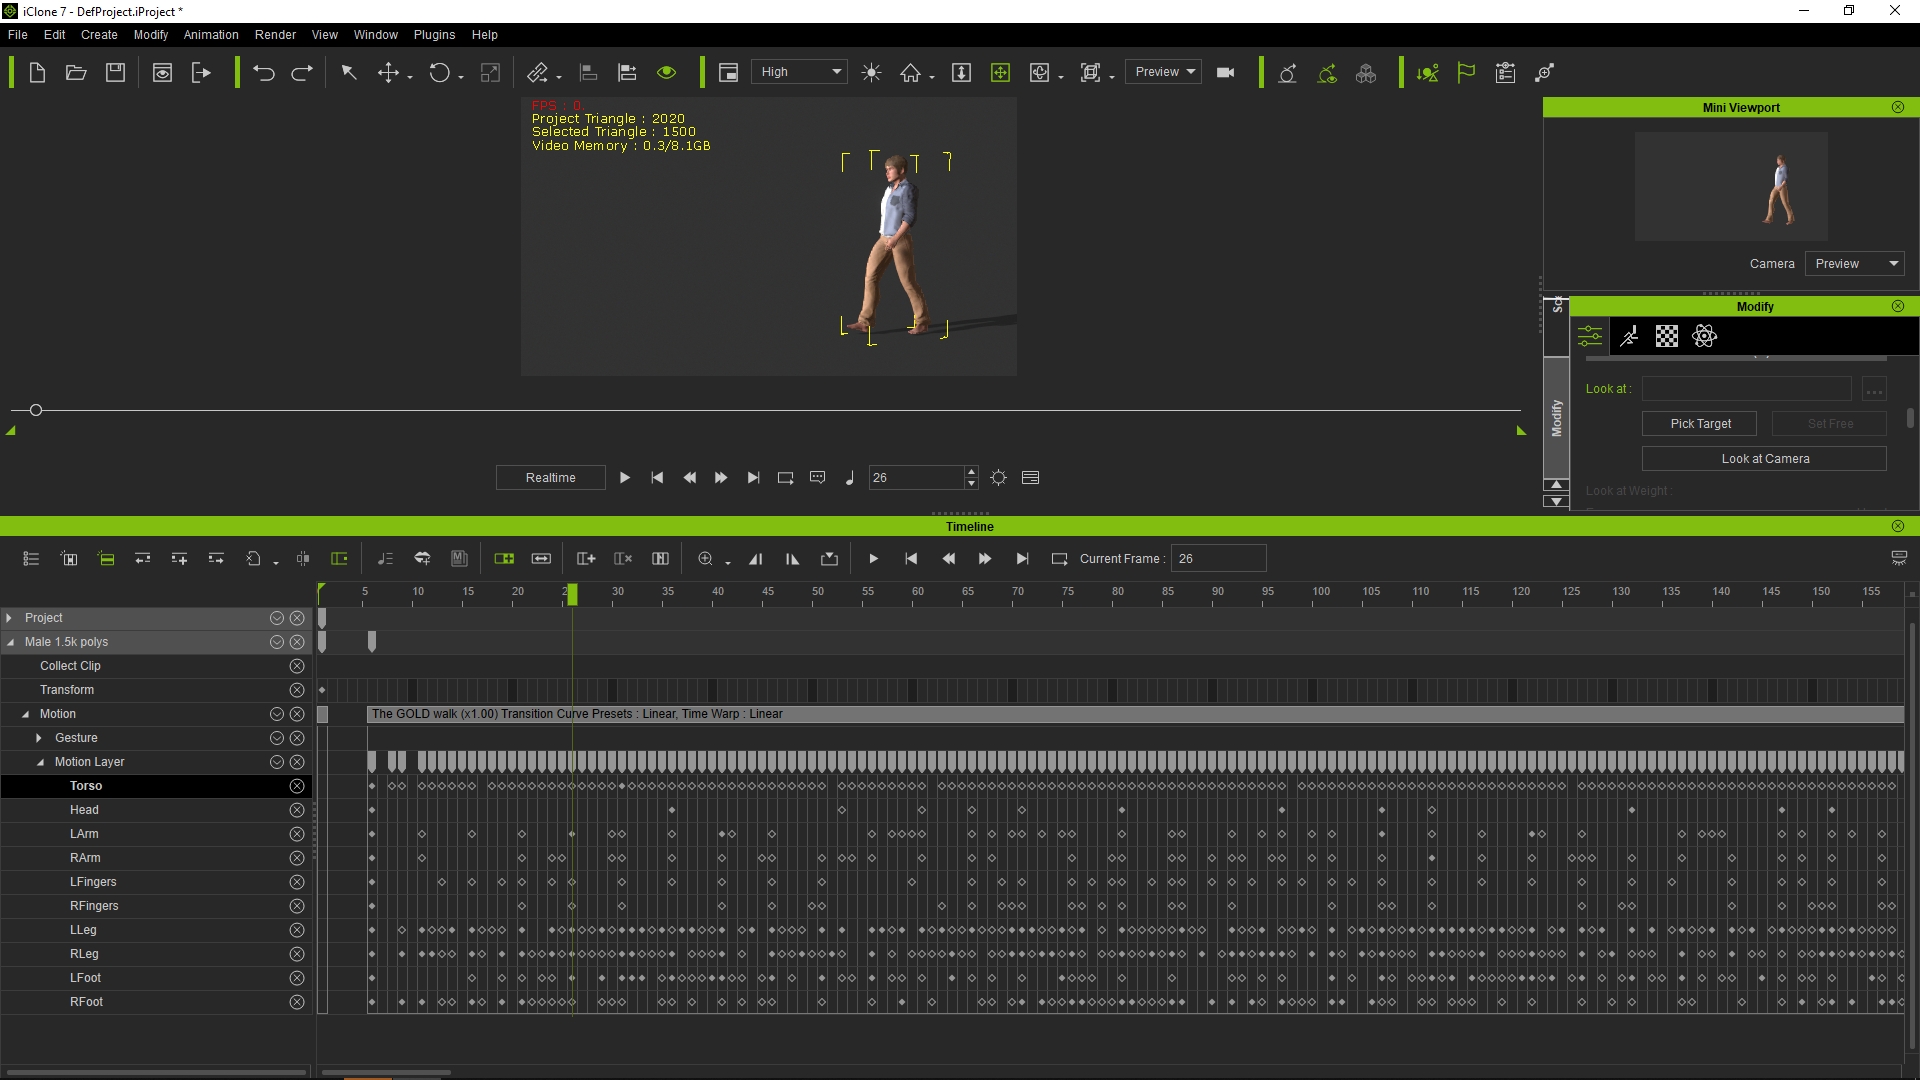Open the Modify panel sliders tab icon
Viewport: 1920px width, 1080px height.
(x=1590, y=336)
